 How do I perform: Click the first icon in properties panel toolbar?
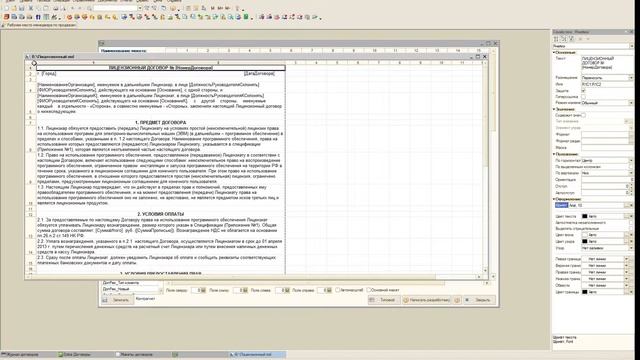point(556,39)
